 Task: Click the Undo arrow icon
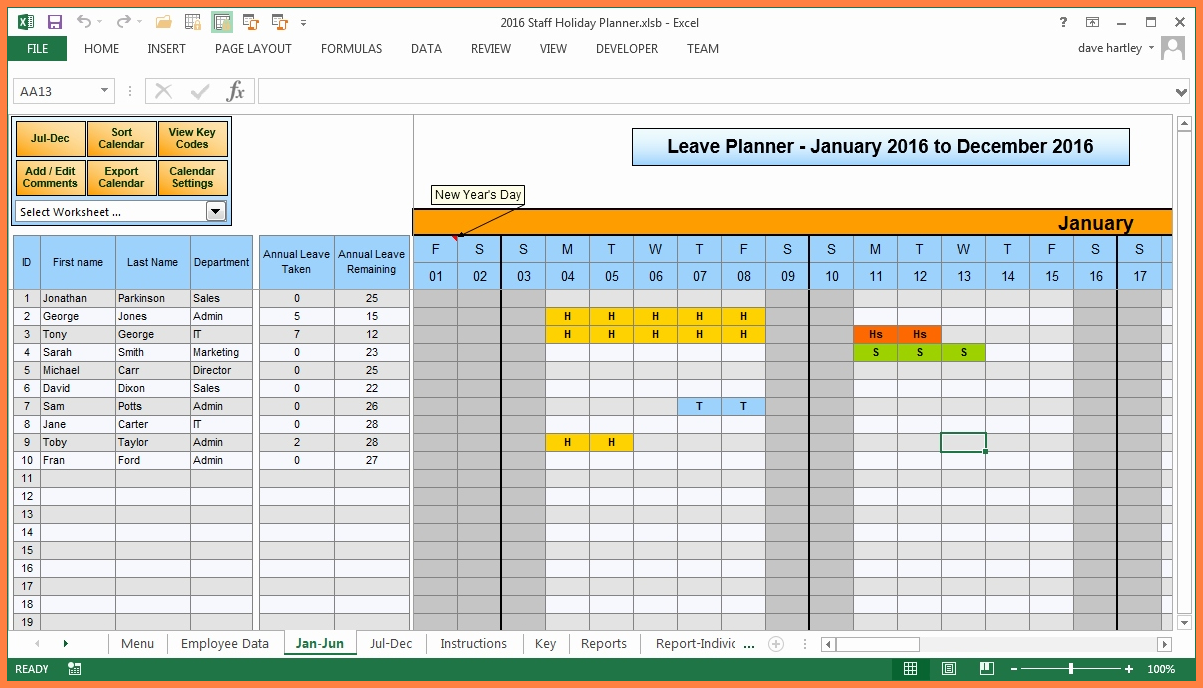pos(84,22)
